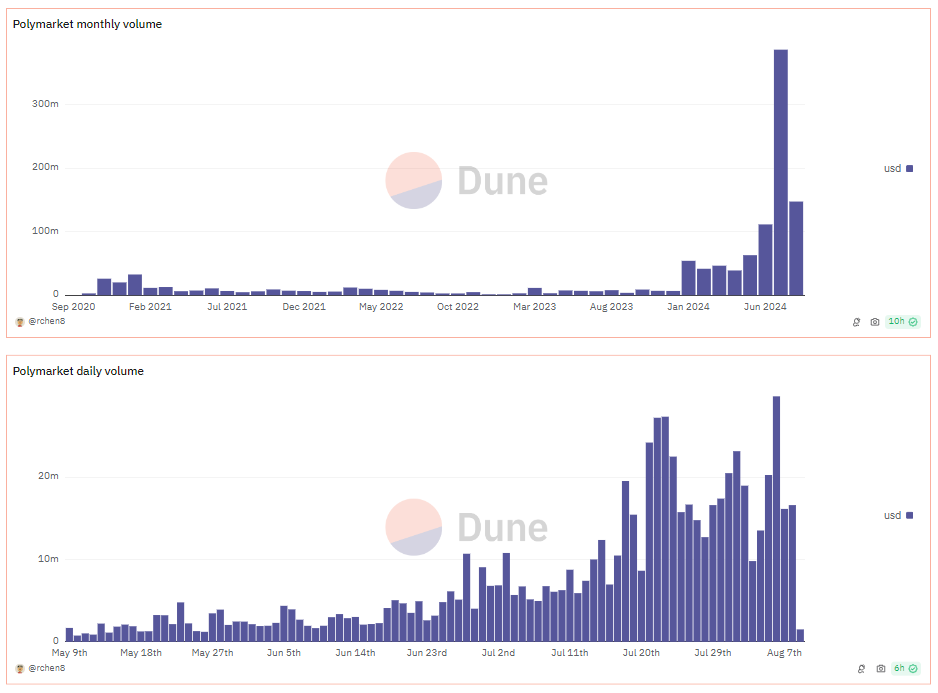The width and height of the screenshot is (938, 693).
Task: Click the Jul 29th axis label
Action: click(x=713, y=653)
